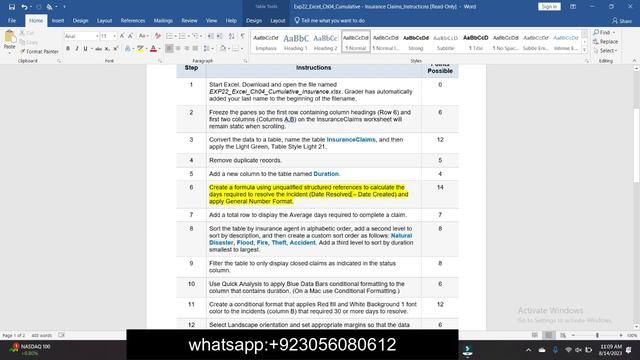Click the Superscript icon

(x=116, y=49)
